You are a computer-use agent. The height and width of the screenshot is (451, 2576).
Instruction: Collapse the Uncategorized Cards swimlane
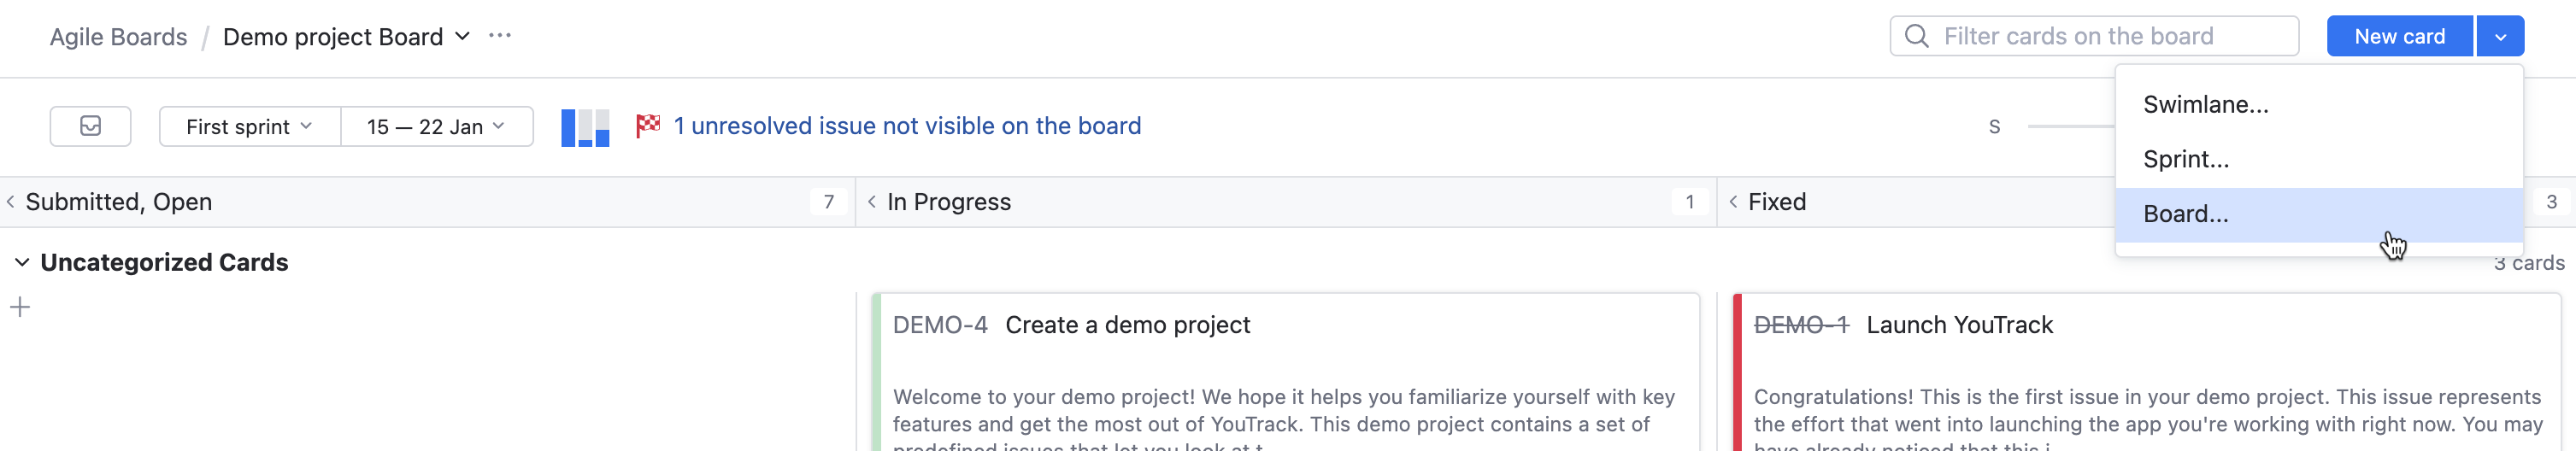22,262
